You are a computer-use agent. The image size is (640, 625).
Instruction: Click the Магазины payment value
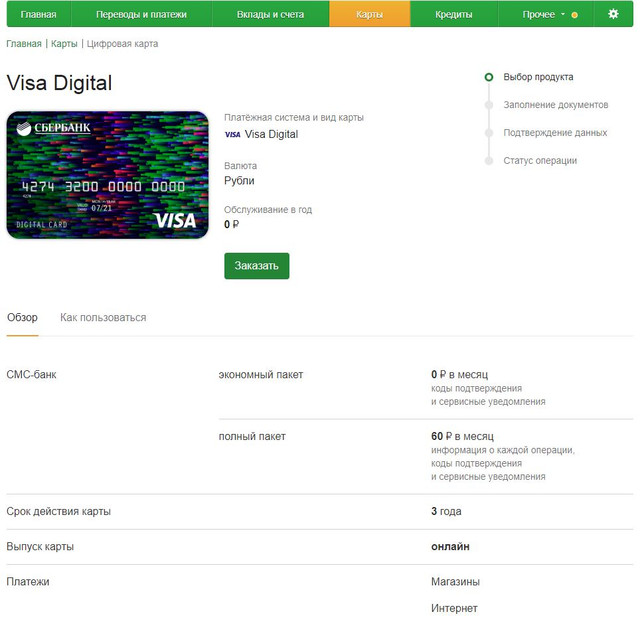(456, 582)
